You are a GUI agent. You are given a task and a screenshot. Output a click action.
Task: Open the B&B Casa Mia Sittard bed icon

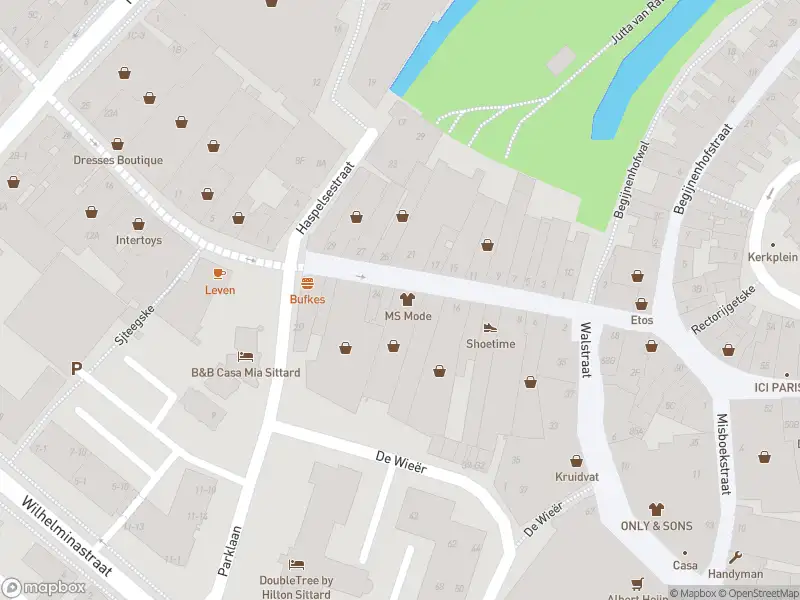245,356
